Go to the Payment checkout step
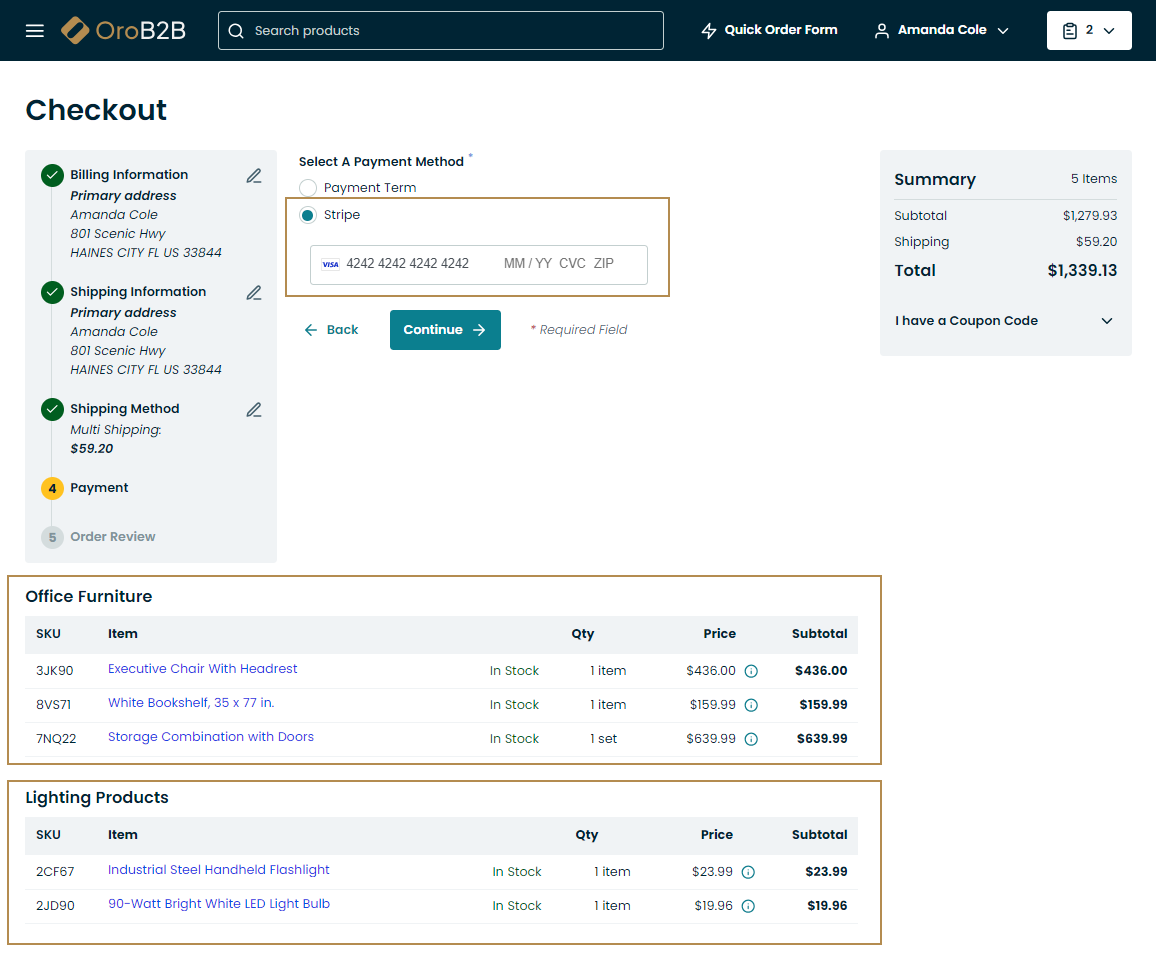The image size is (1156, 968). tap(99, 488)
